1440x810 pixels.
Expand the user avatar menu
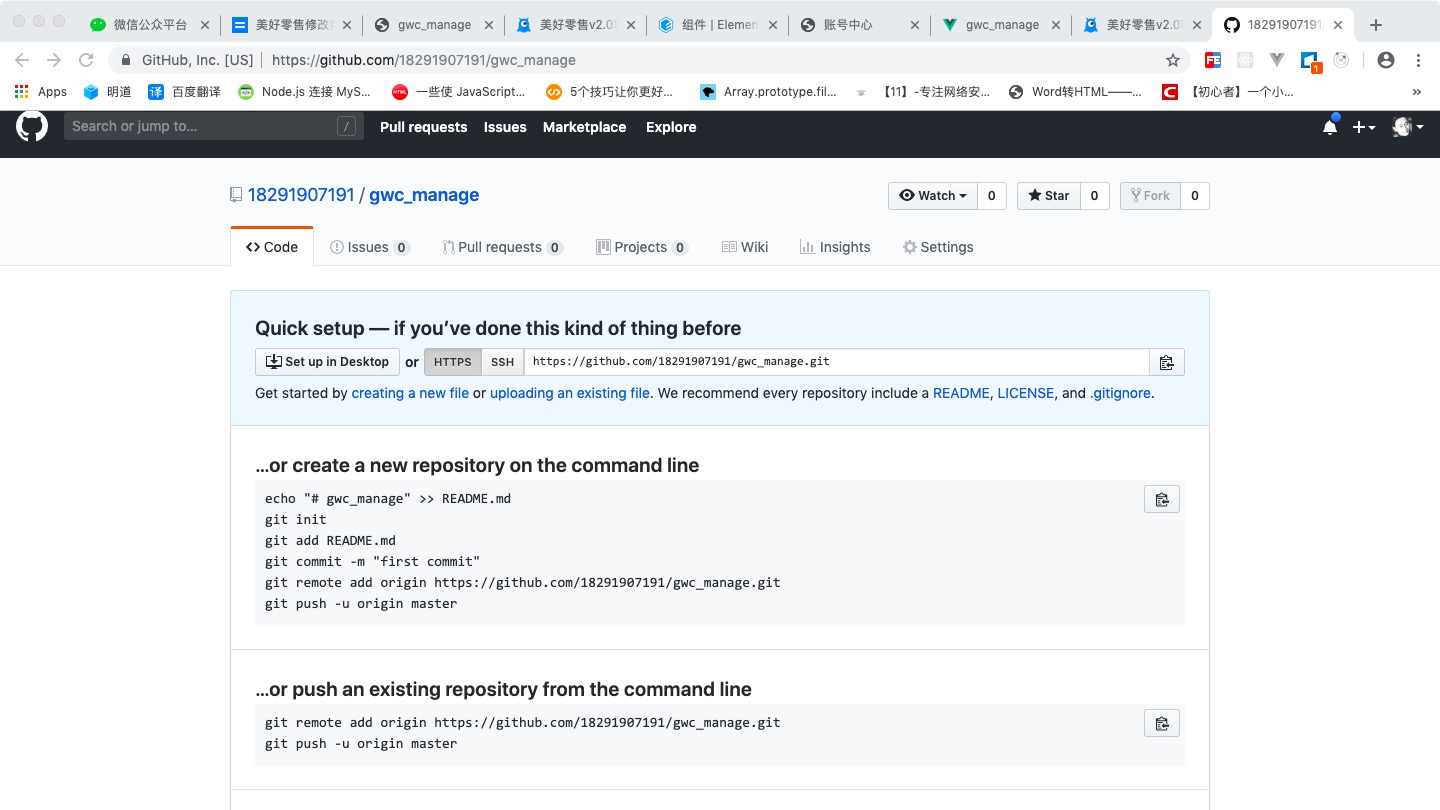click(x=1407, y=127)
